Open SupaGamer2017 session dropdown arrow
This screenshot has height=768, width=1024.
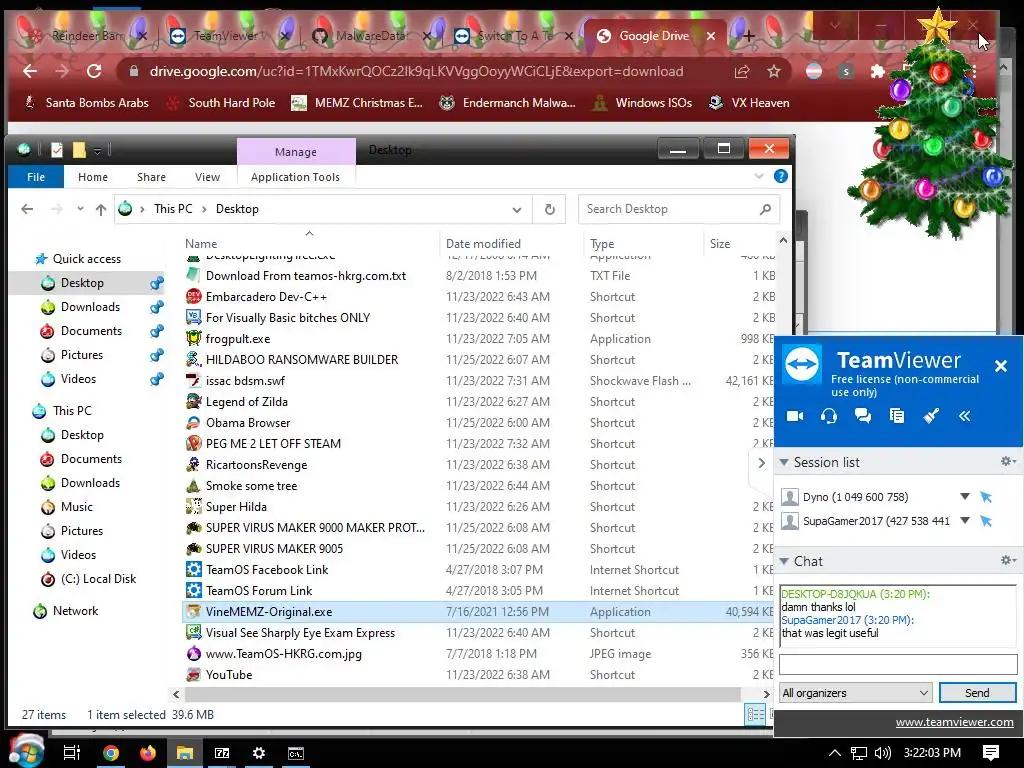(x=965, y=520)
